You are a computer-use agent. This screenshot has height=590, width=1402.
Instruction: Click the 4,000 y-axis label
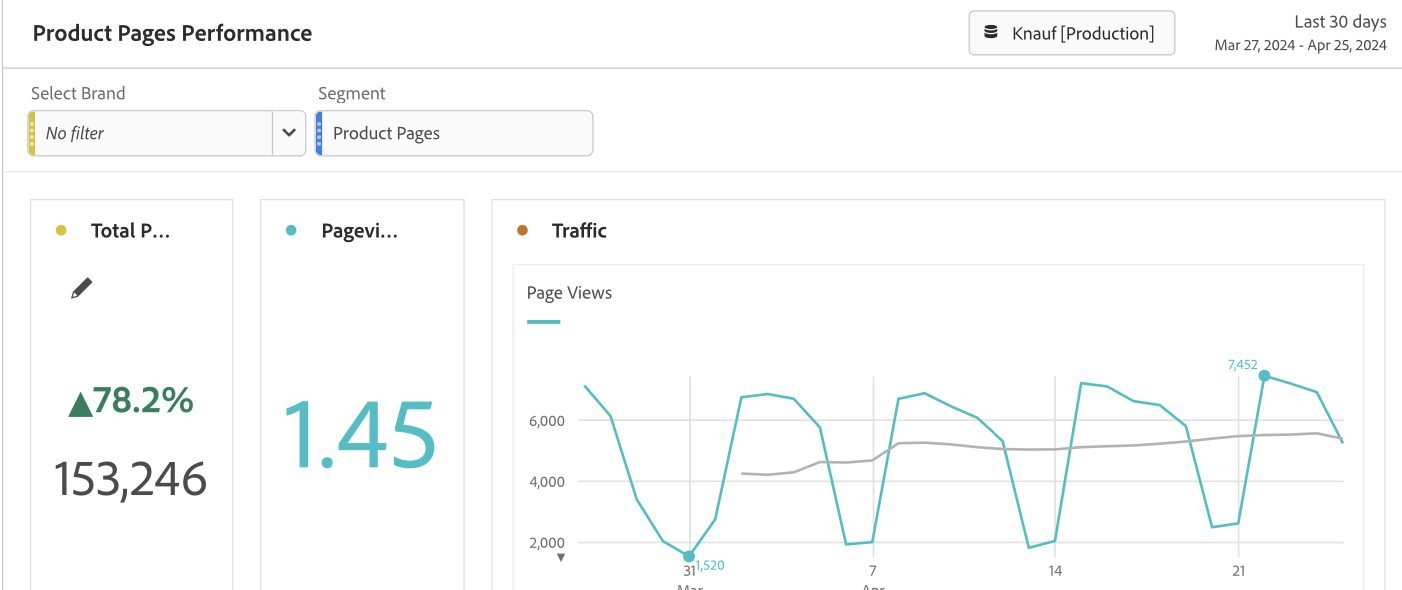(547, 482)
